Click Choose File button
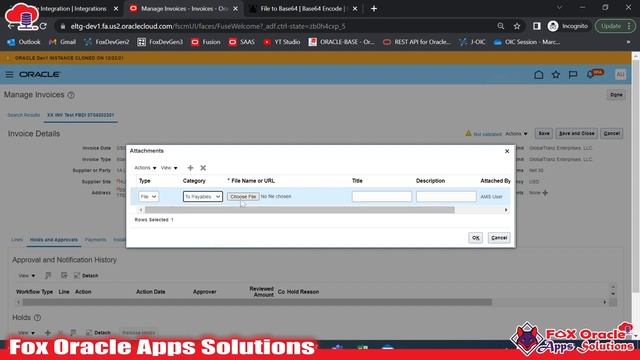Screen dimensions: 640x360 coord(243,197)
